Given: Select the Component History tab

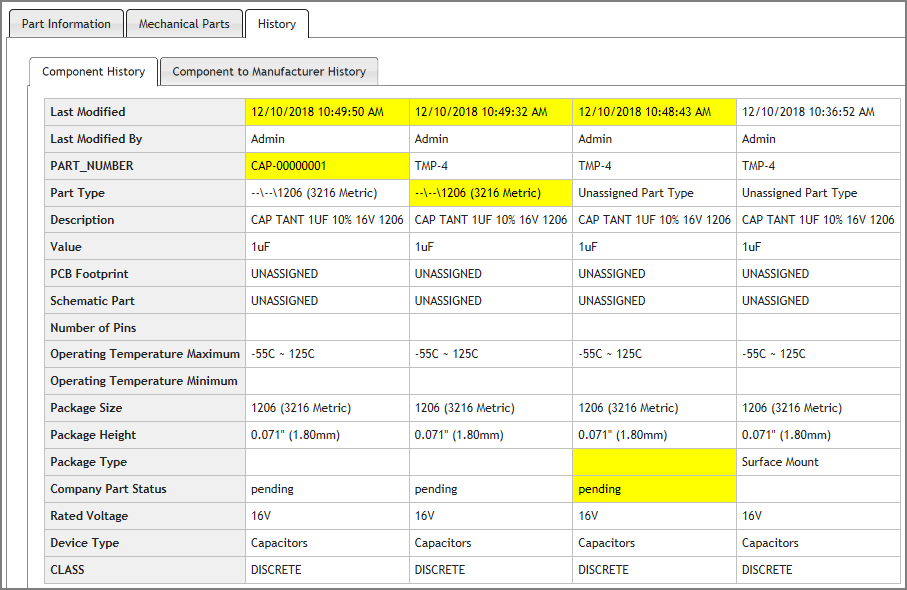Looking at the screenshot, I should 92,71.
